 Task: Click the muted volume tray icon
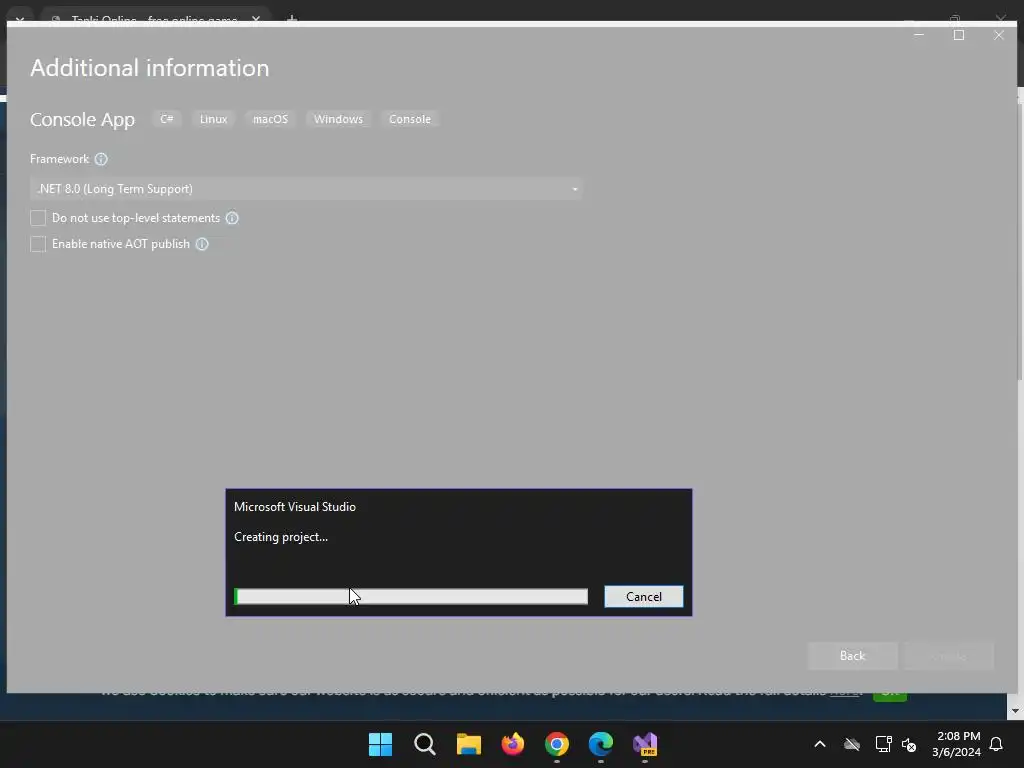(908, 744)
